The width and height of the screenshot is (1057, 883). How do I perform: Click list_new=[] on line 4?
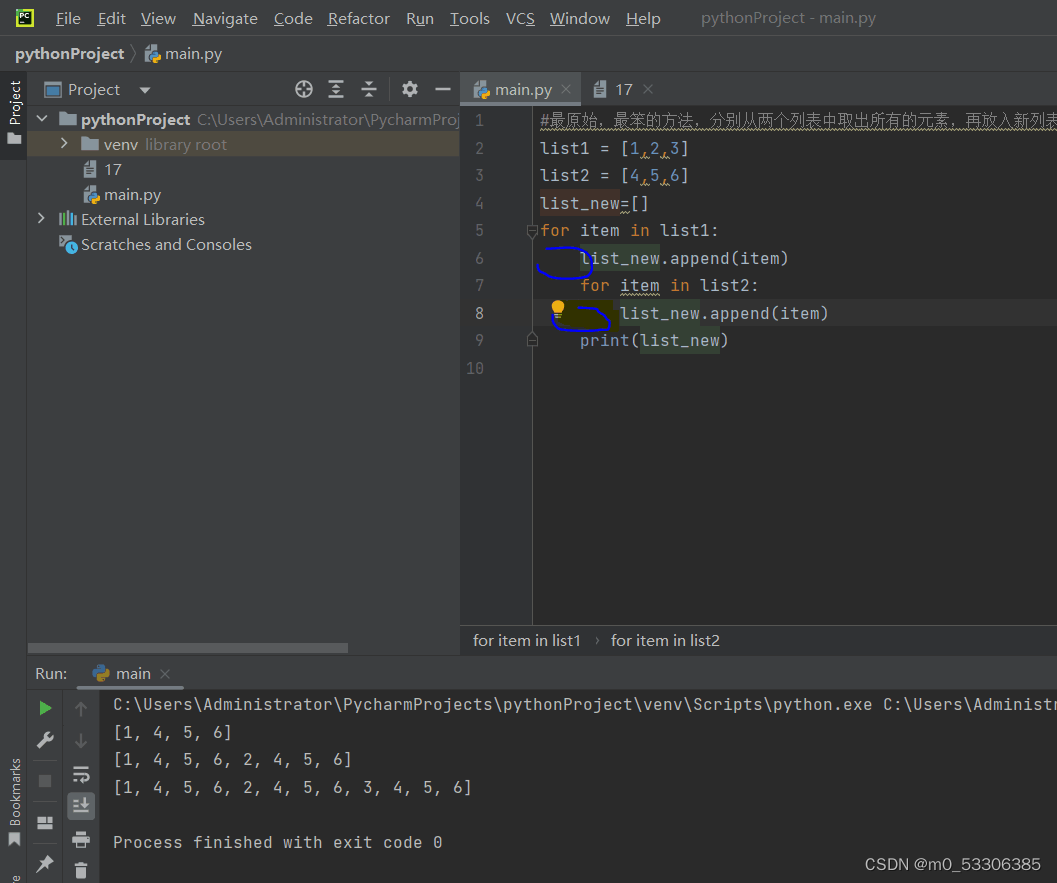click(594, 204)
